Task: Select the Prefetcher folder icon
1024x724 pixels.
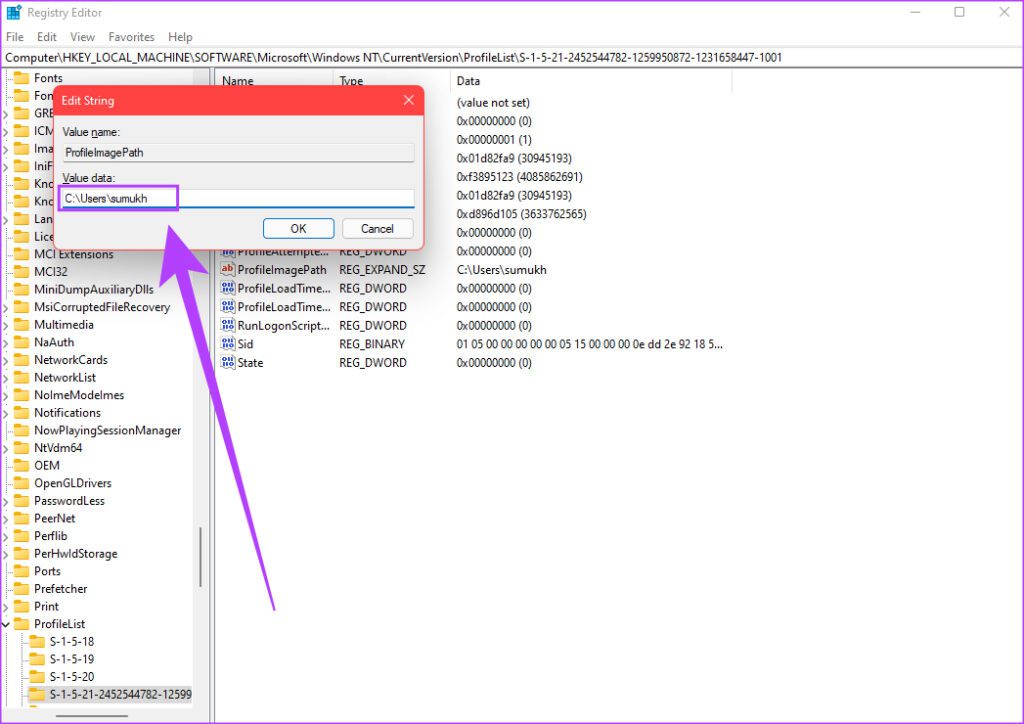Action: [x=22, y=589]
